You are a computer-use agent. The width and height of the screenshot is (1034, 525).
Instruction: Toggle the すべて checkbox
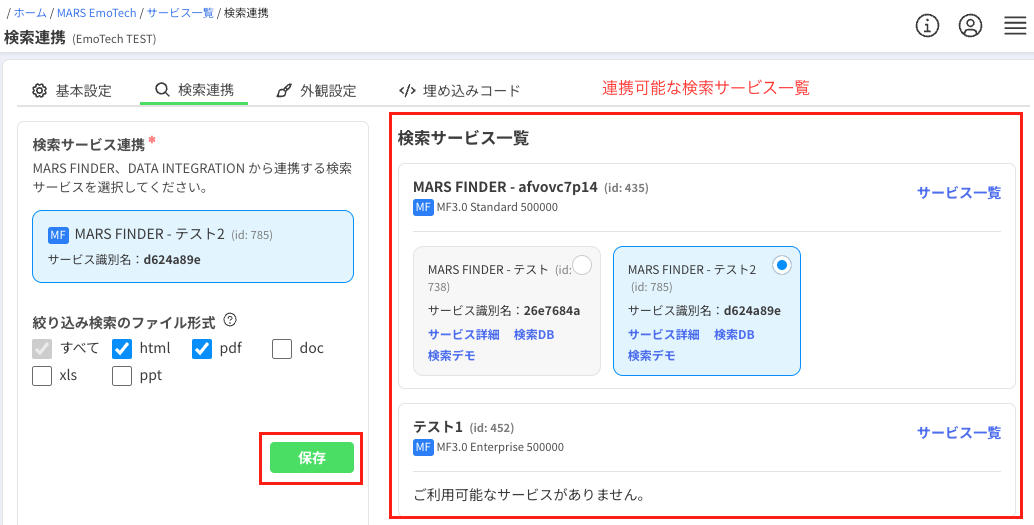42,349
